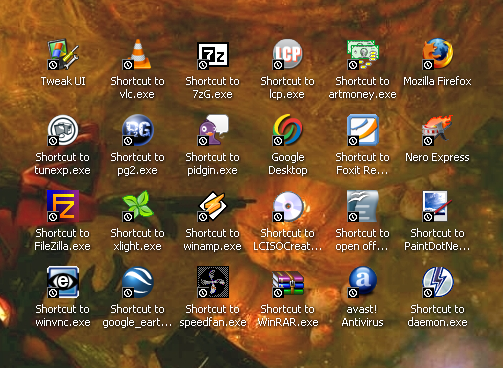Click the 'Shortcut to lcp.exe' label
This screenshot has width=503, height=368.
tap(287, 88)
